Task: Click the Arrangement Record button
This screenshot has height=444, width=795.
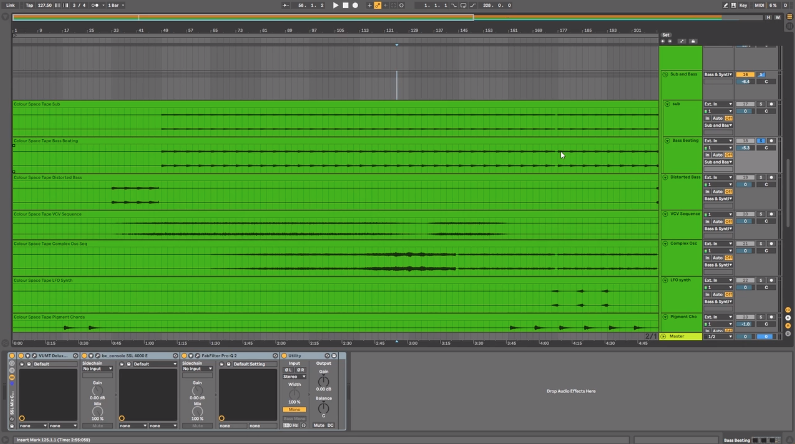Action: click(x=355, y=5)
